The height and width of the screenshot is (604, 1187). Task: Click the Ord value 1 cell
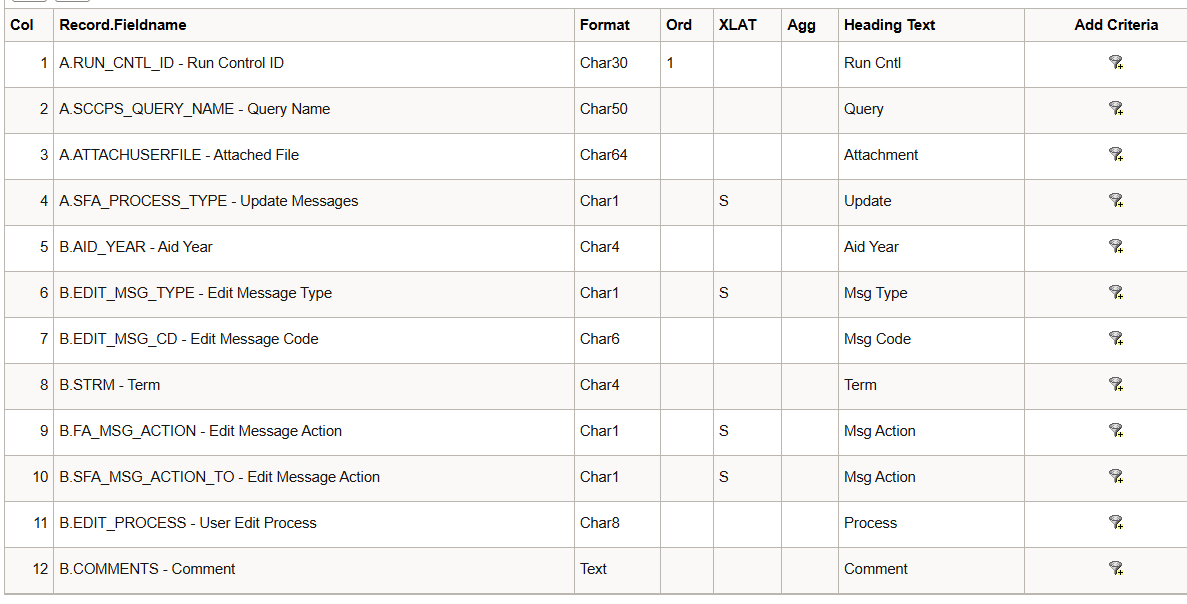pos(670,63)
